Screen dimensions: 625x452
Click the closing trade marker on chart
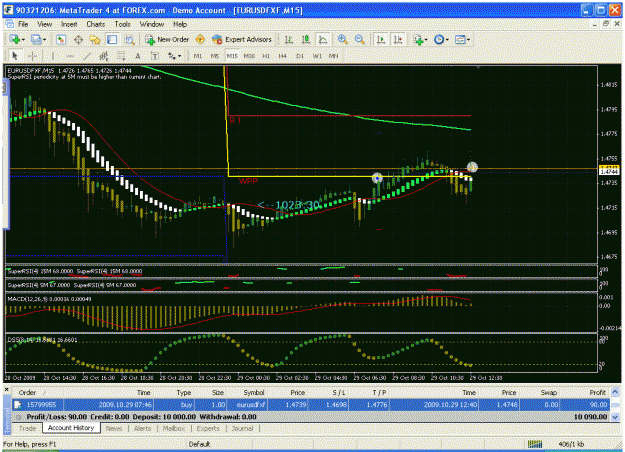[472, 167]
